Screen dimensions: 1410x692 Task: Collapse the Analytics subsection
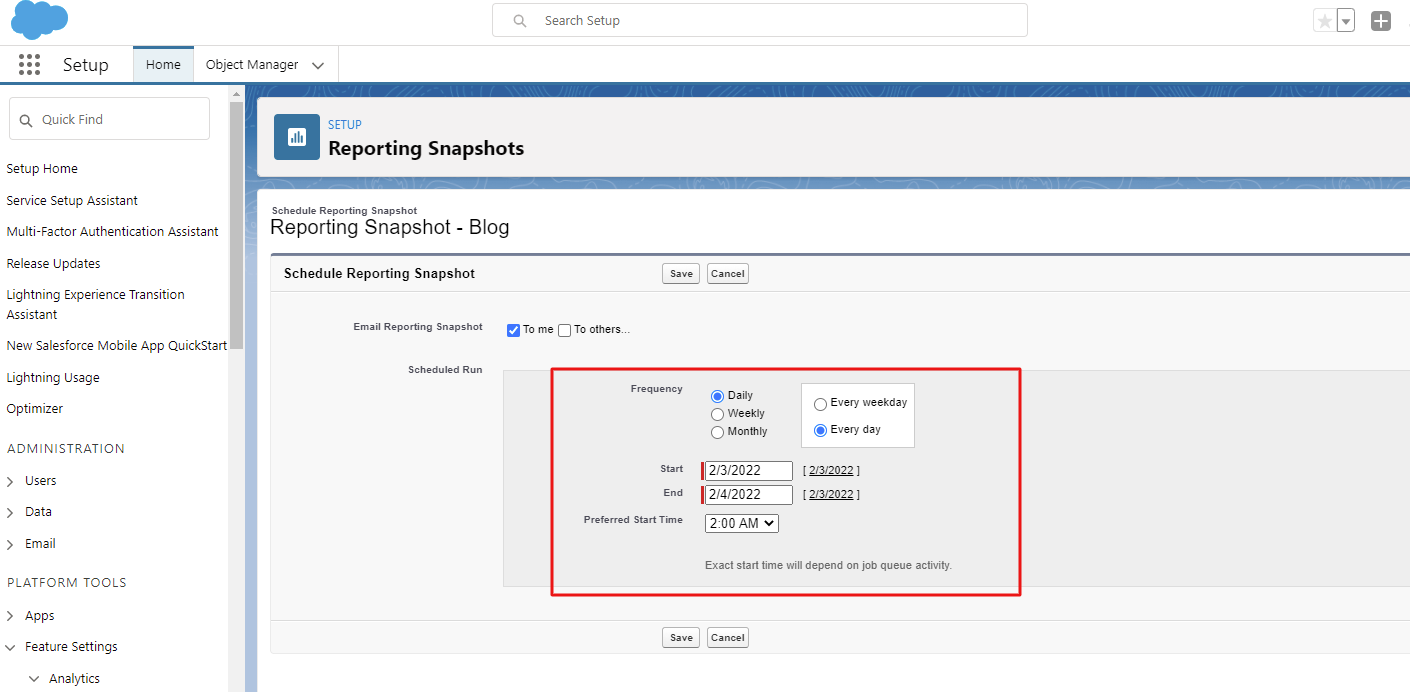tap(34, 679)
